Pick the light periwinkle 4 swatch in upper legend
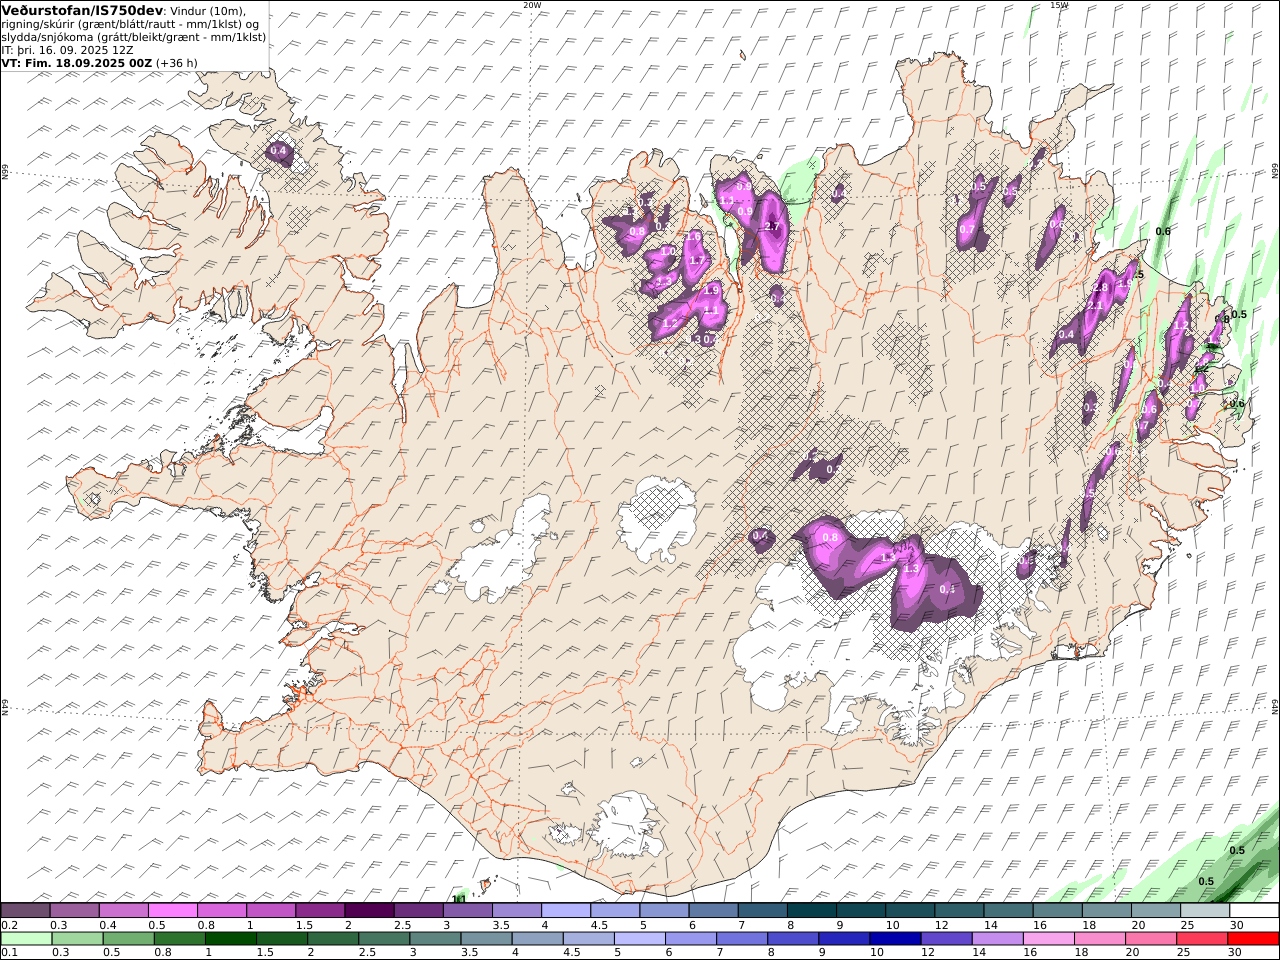1280x960 pixels. (565, 911)
